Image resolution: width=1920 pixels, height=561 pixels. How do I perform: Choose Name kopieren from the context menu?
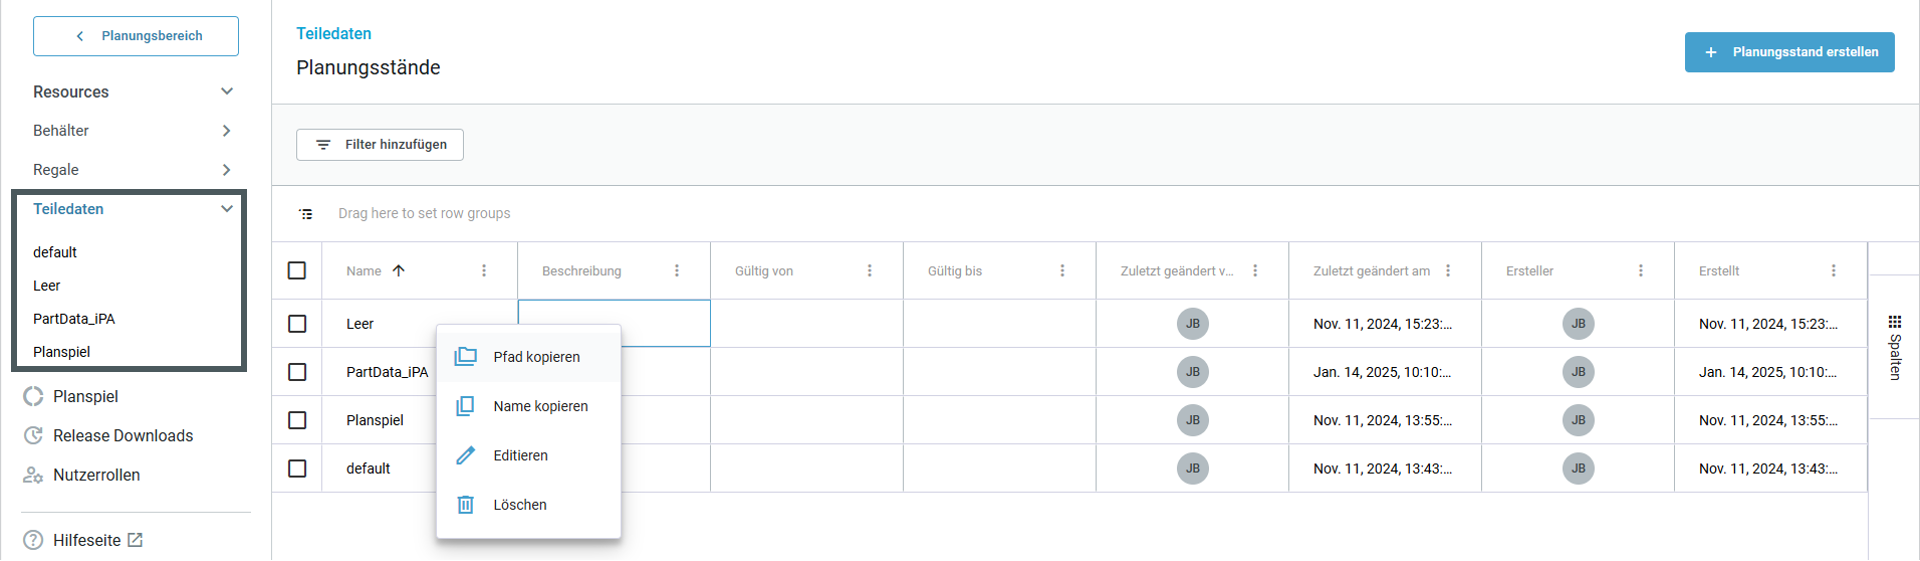pyautogui.click(x=529, y=406)
